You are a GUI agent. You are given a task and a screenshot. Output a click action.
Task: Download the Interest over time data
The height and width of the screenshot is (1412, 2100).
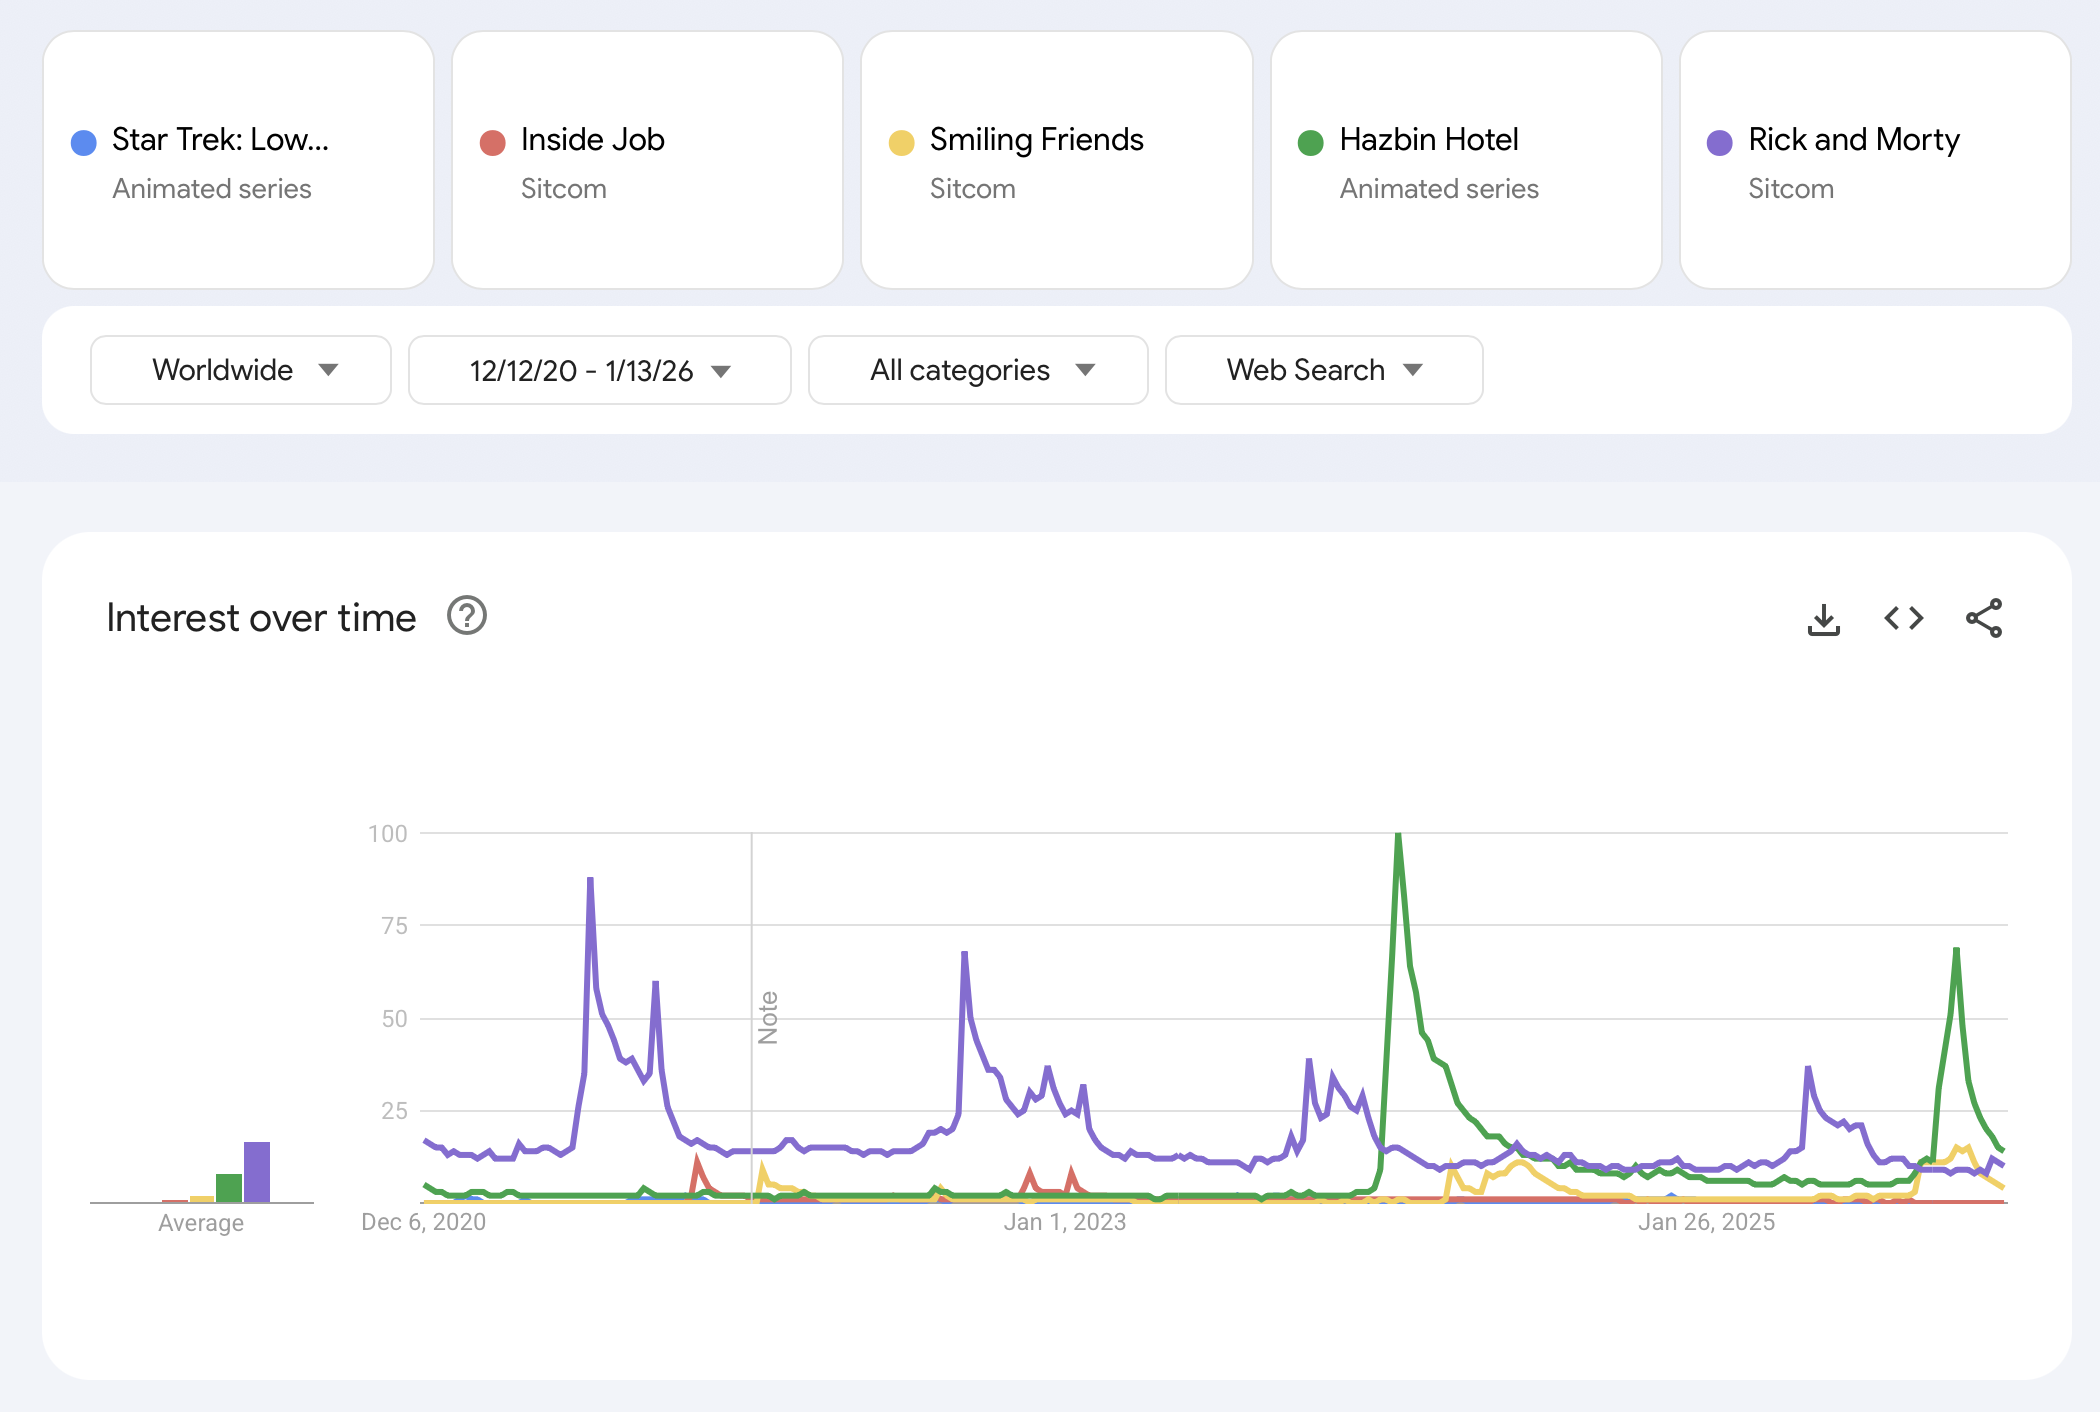[1824, 619]
